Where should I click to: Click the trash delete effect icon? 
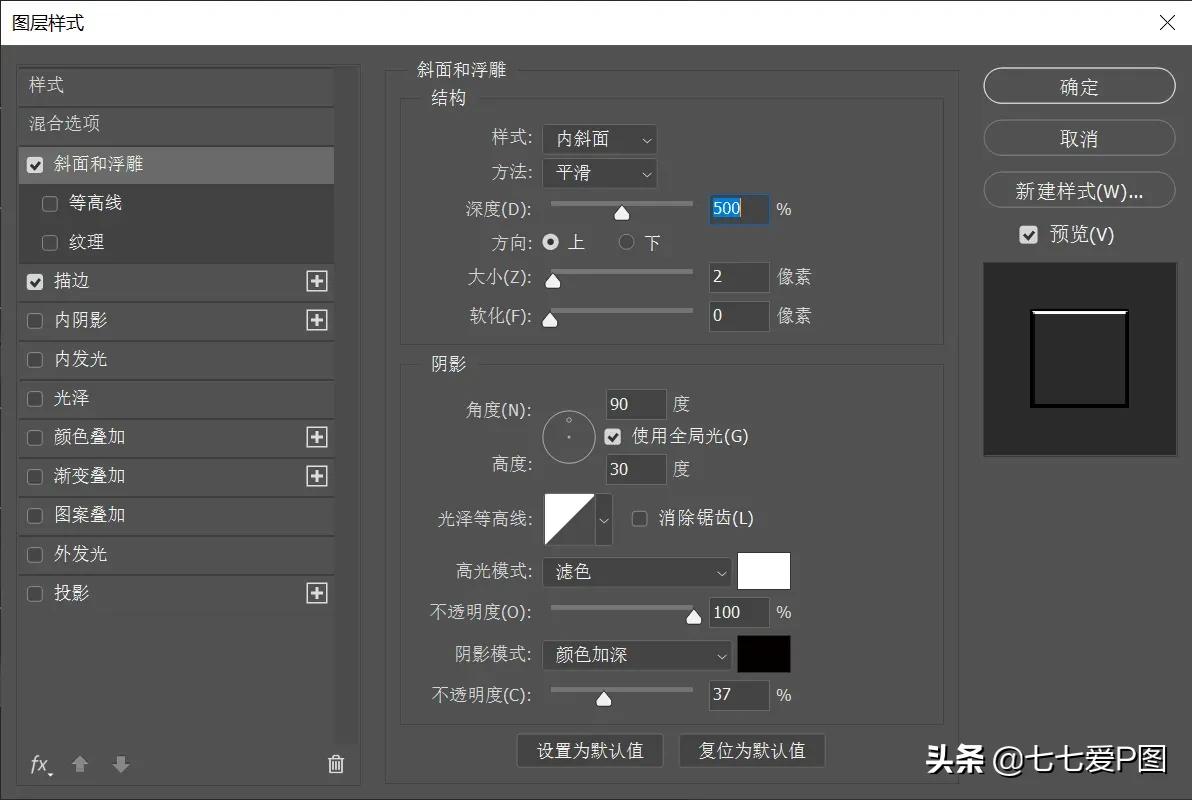coord(336,763)
